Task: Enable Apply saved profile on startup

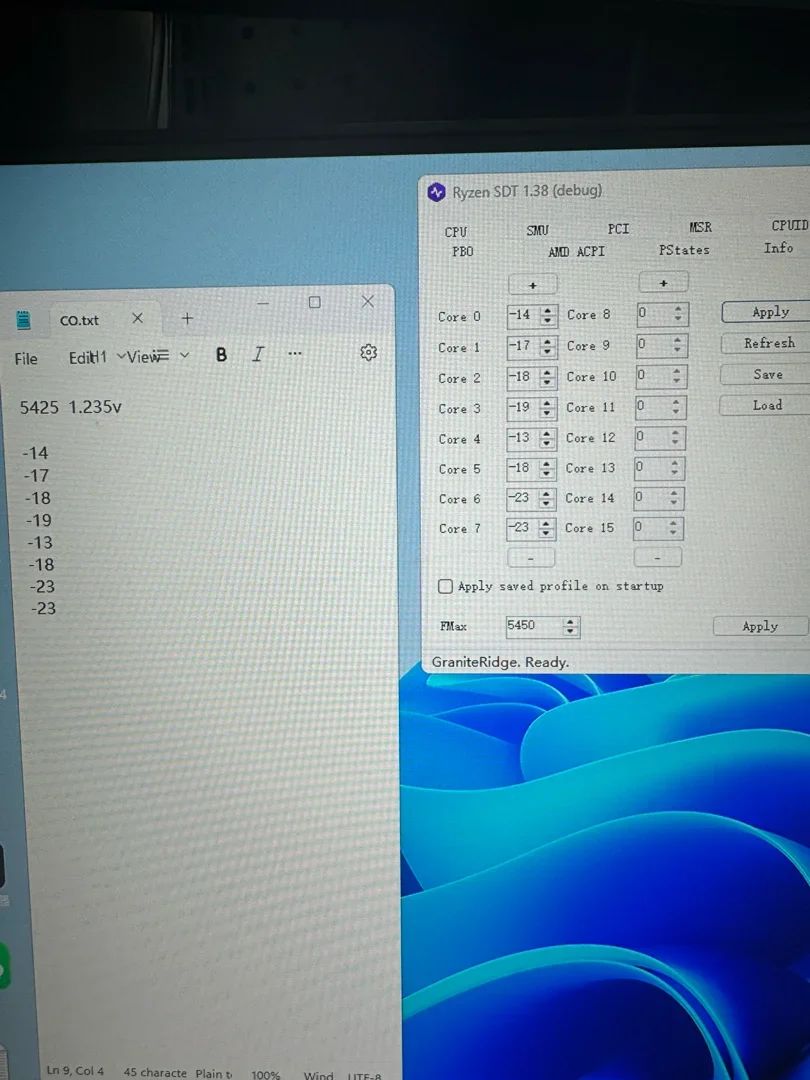Action: [x=446, y=586]
